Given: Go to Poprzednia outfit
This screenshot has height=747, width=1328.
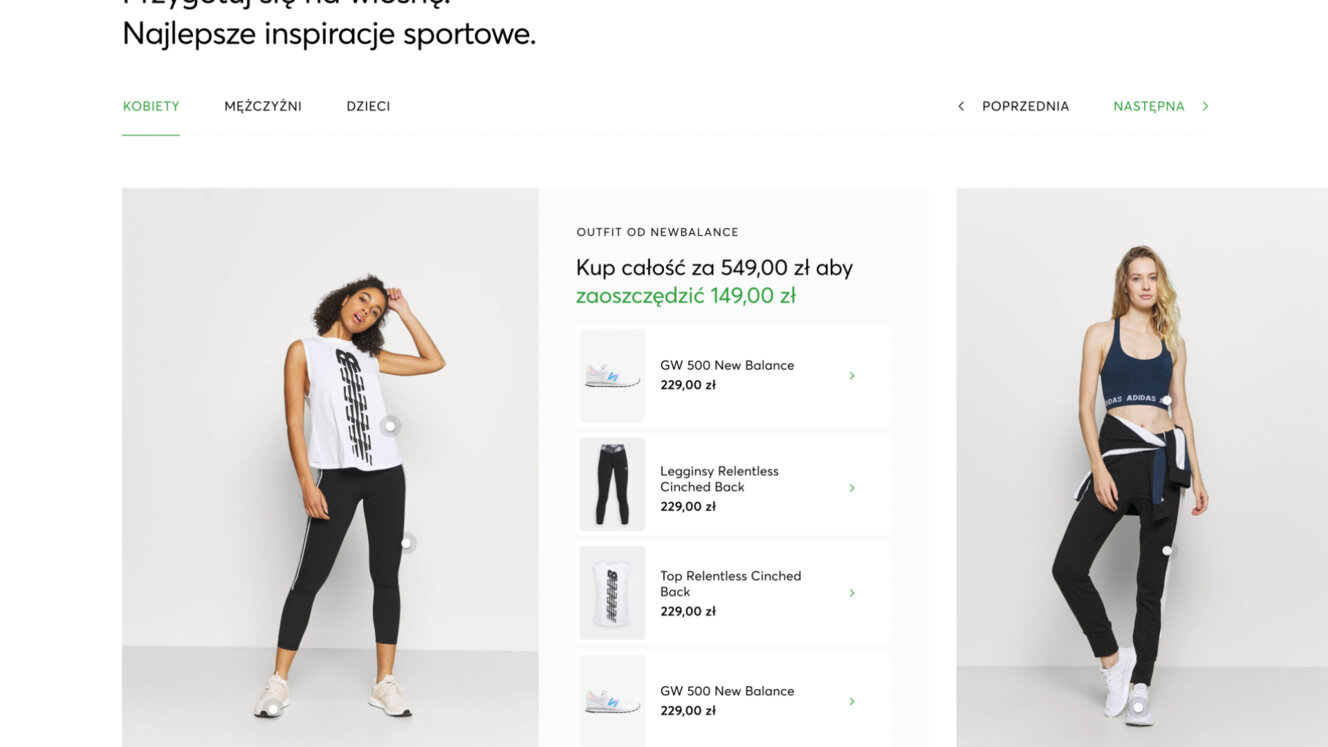Looking at the screenshot, I should coord(1025,106).
